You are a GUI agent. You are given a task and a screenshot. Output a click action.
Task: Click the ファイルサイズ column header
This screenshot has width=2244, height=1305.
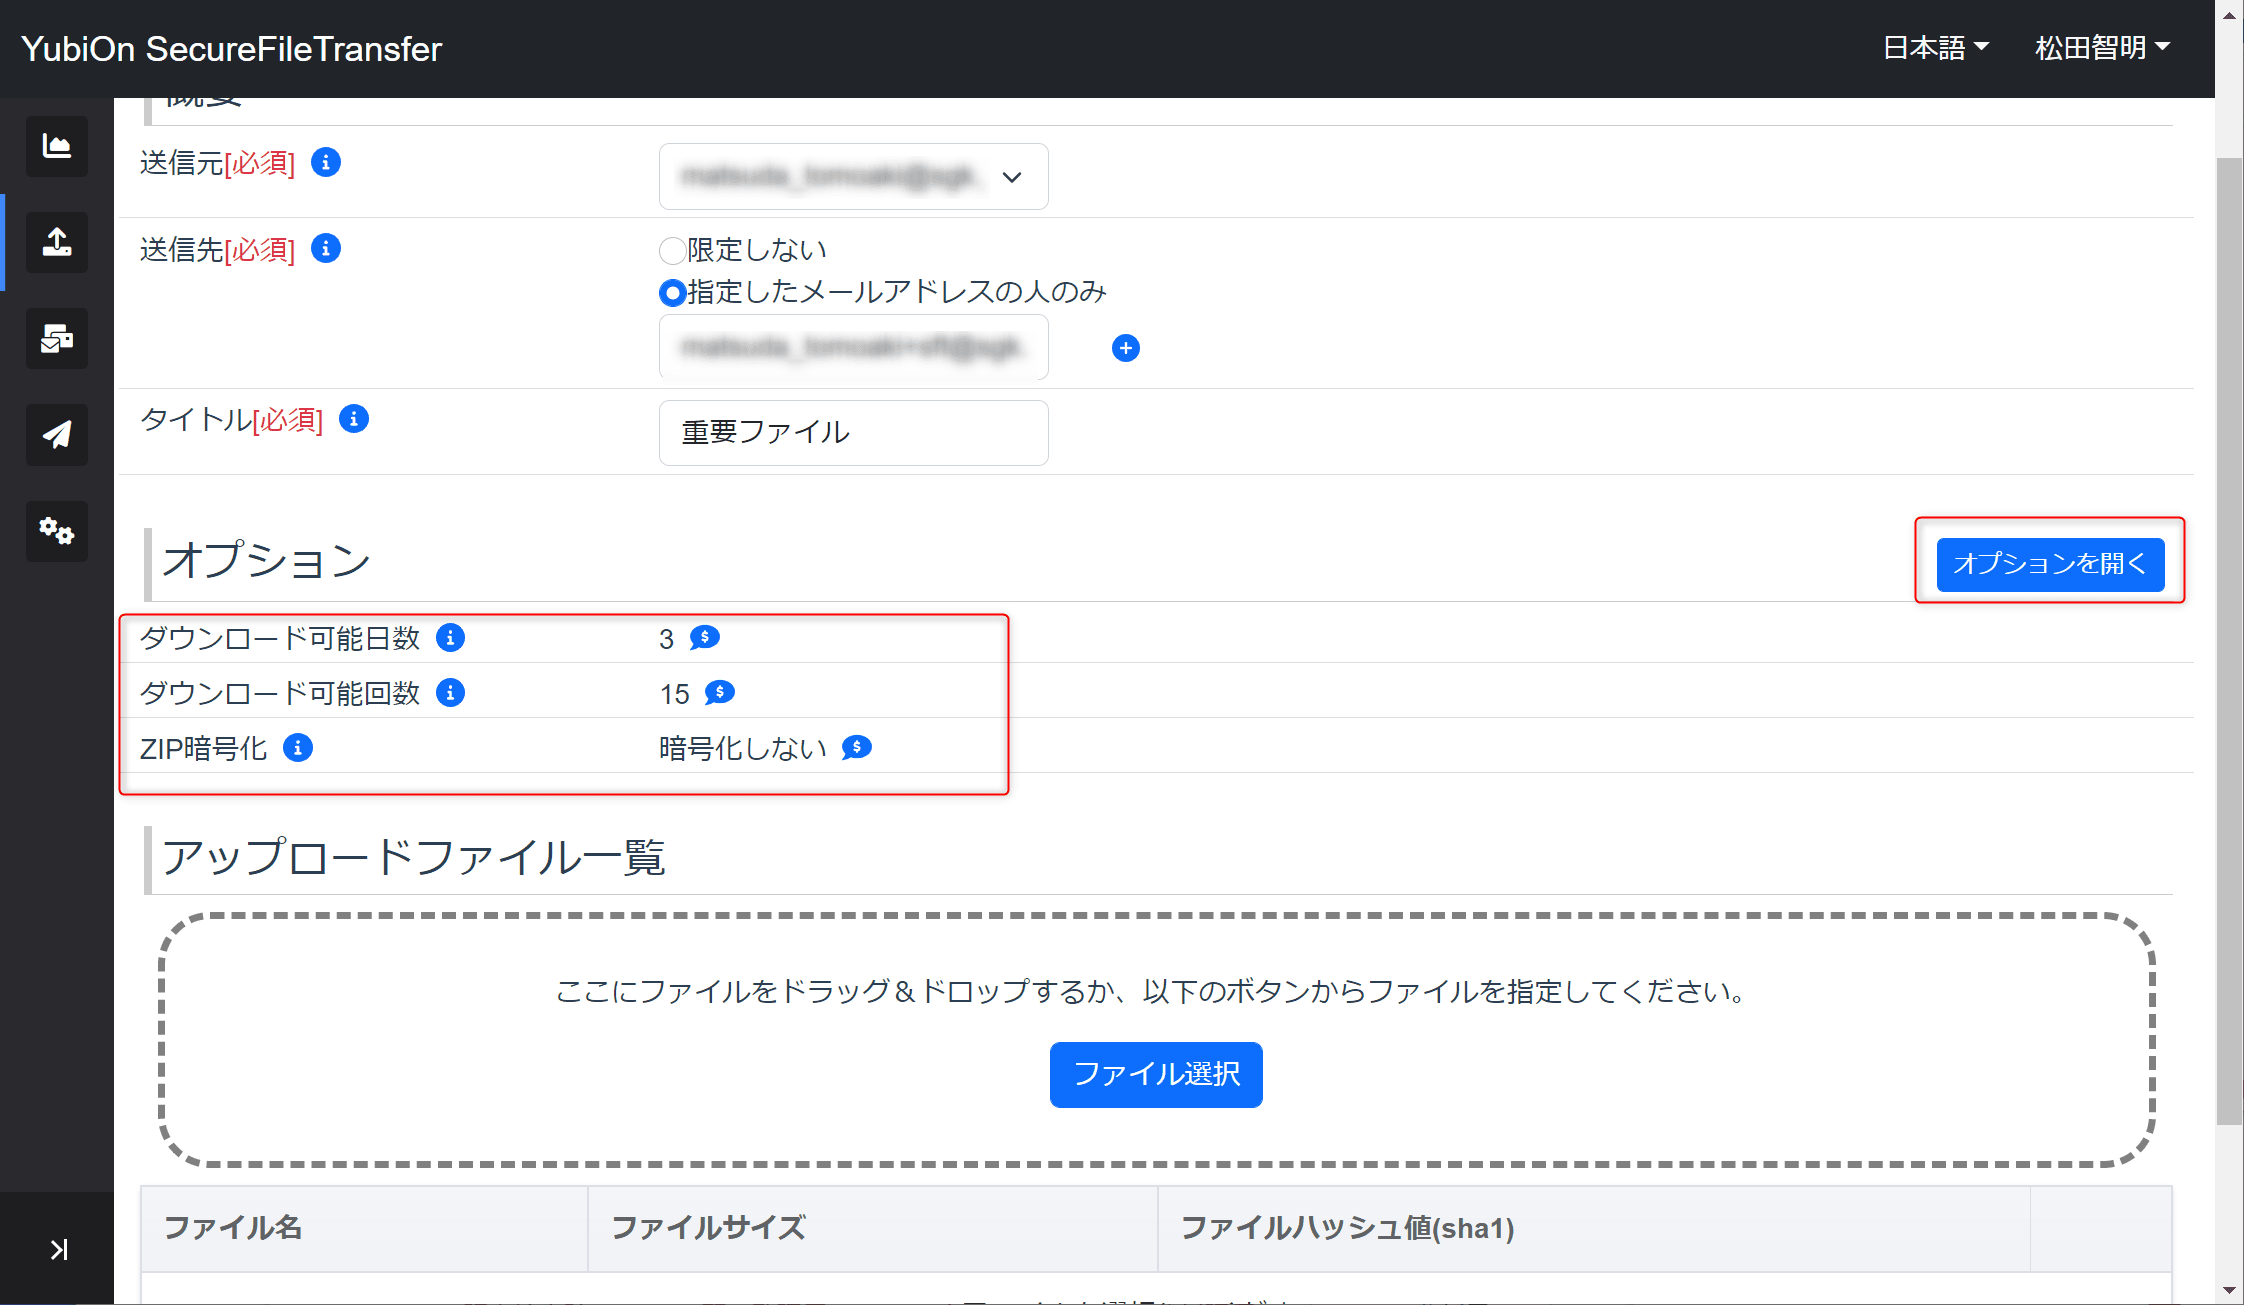click(873, 1228)
